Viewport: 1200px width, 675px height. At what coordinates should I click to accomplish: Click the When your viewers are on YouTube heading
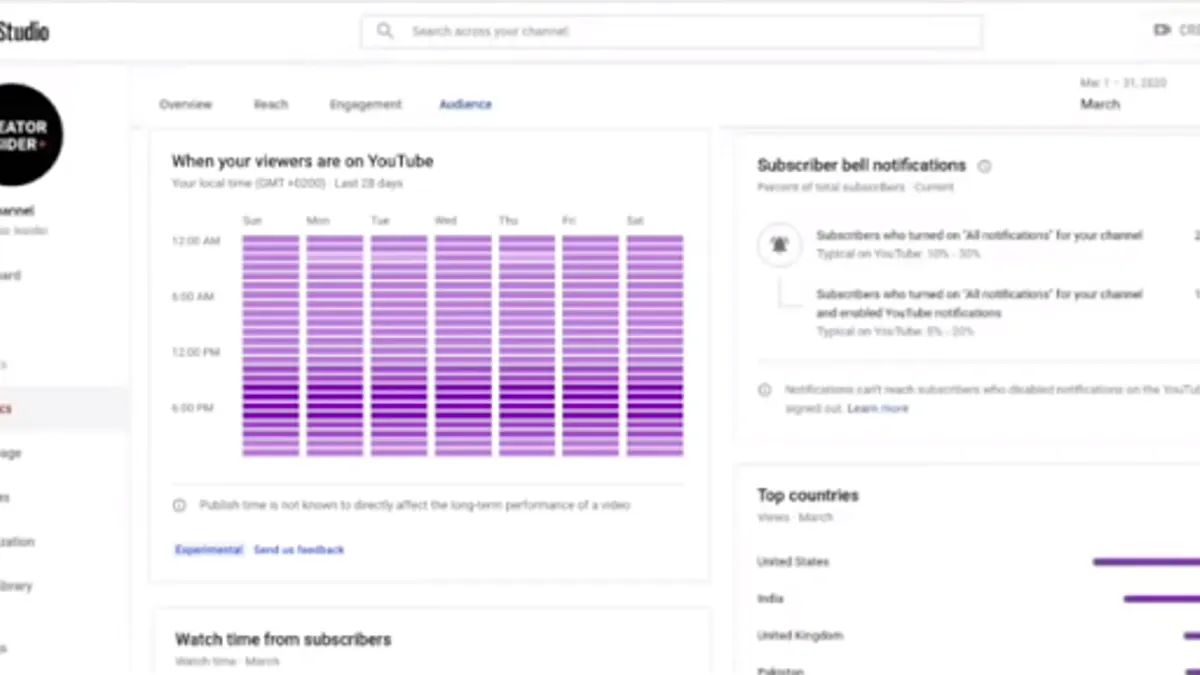(302, 161)
